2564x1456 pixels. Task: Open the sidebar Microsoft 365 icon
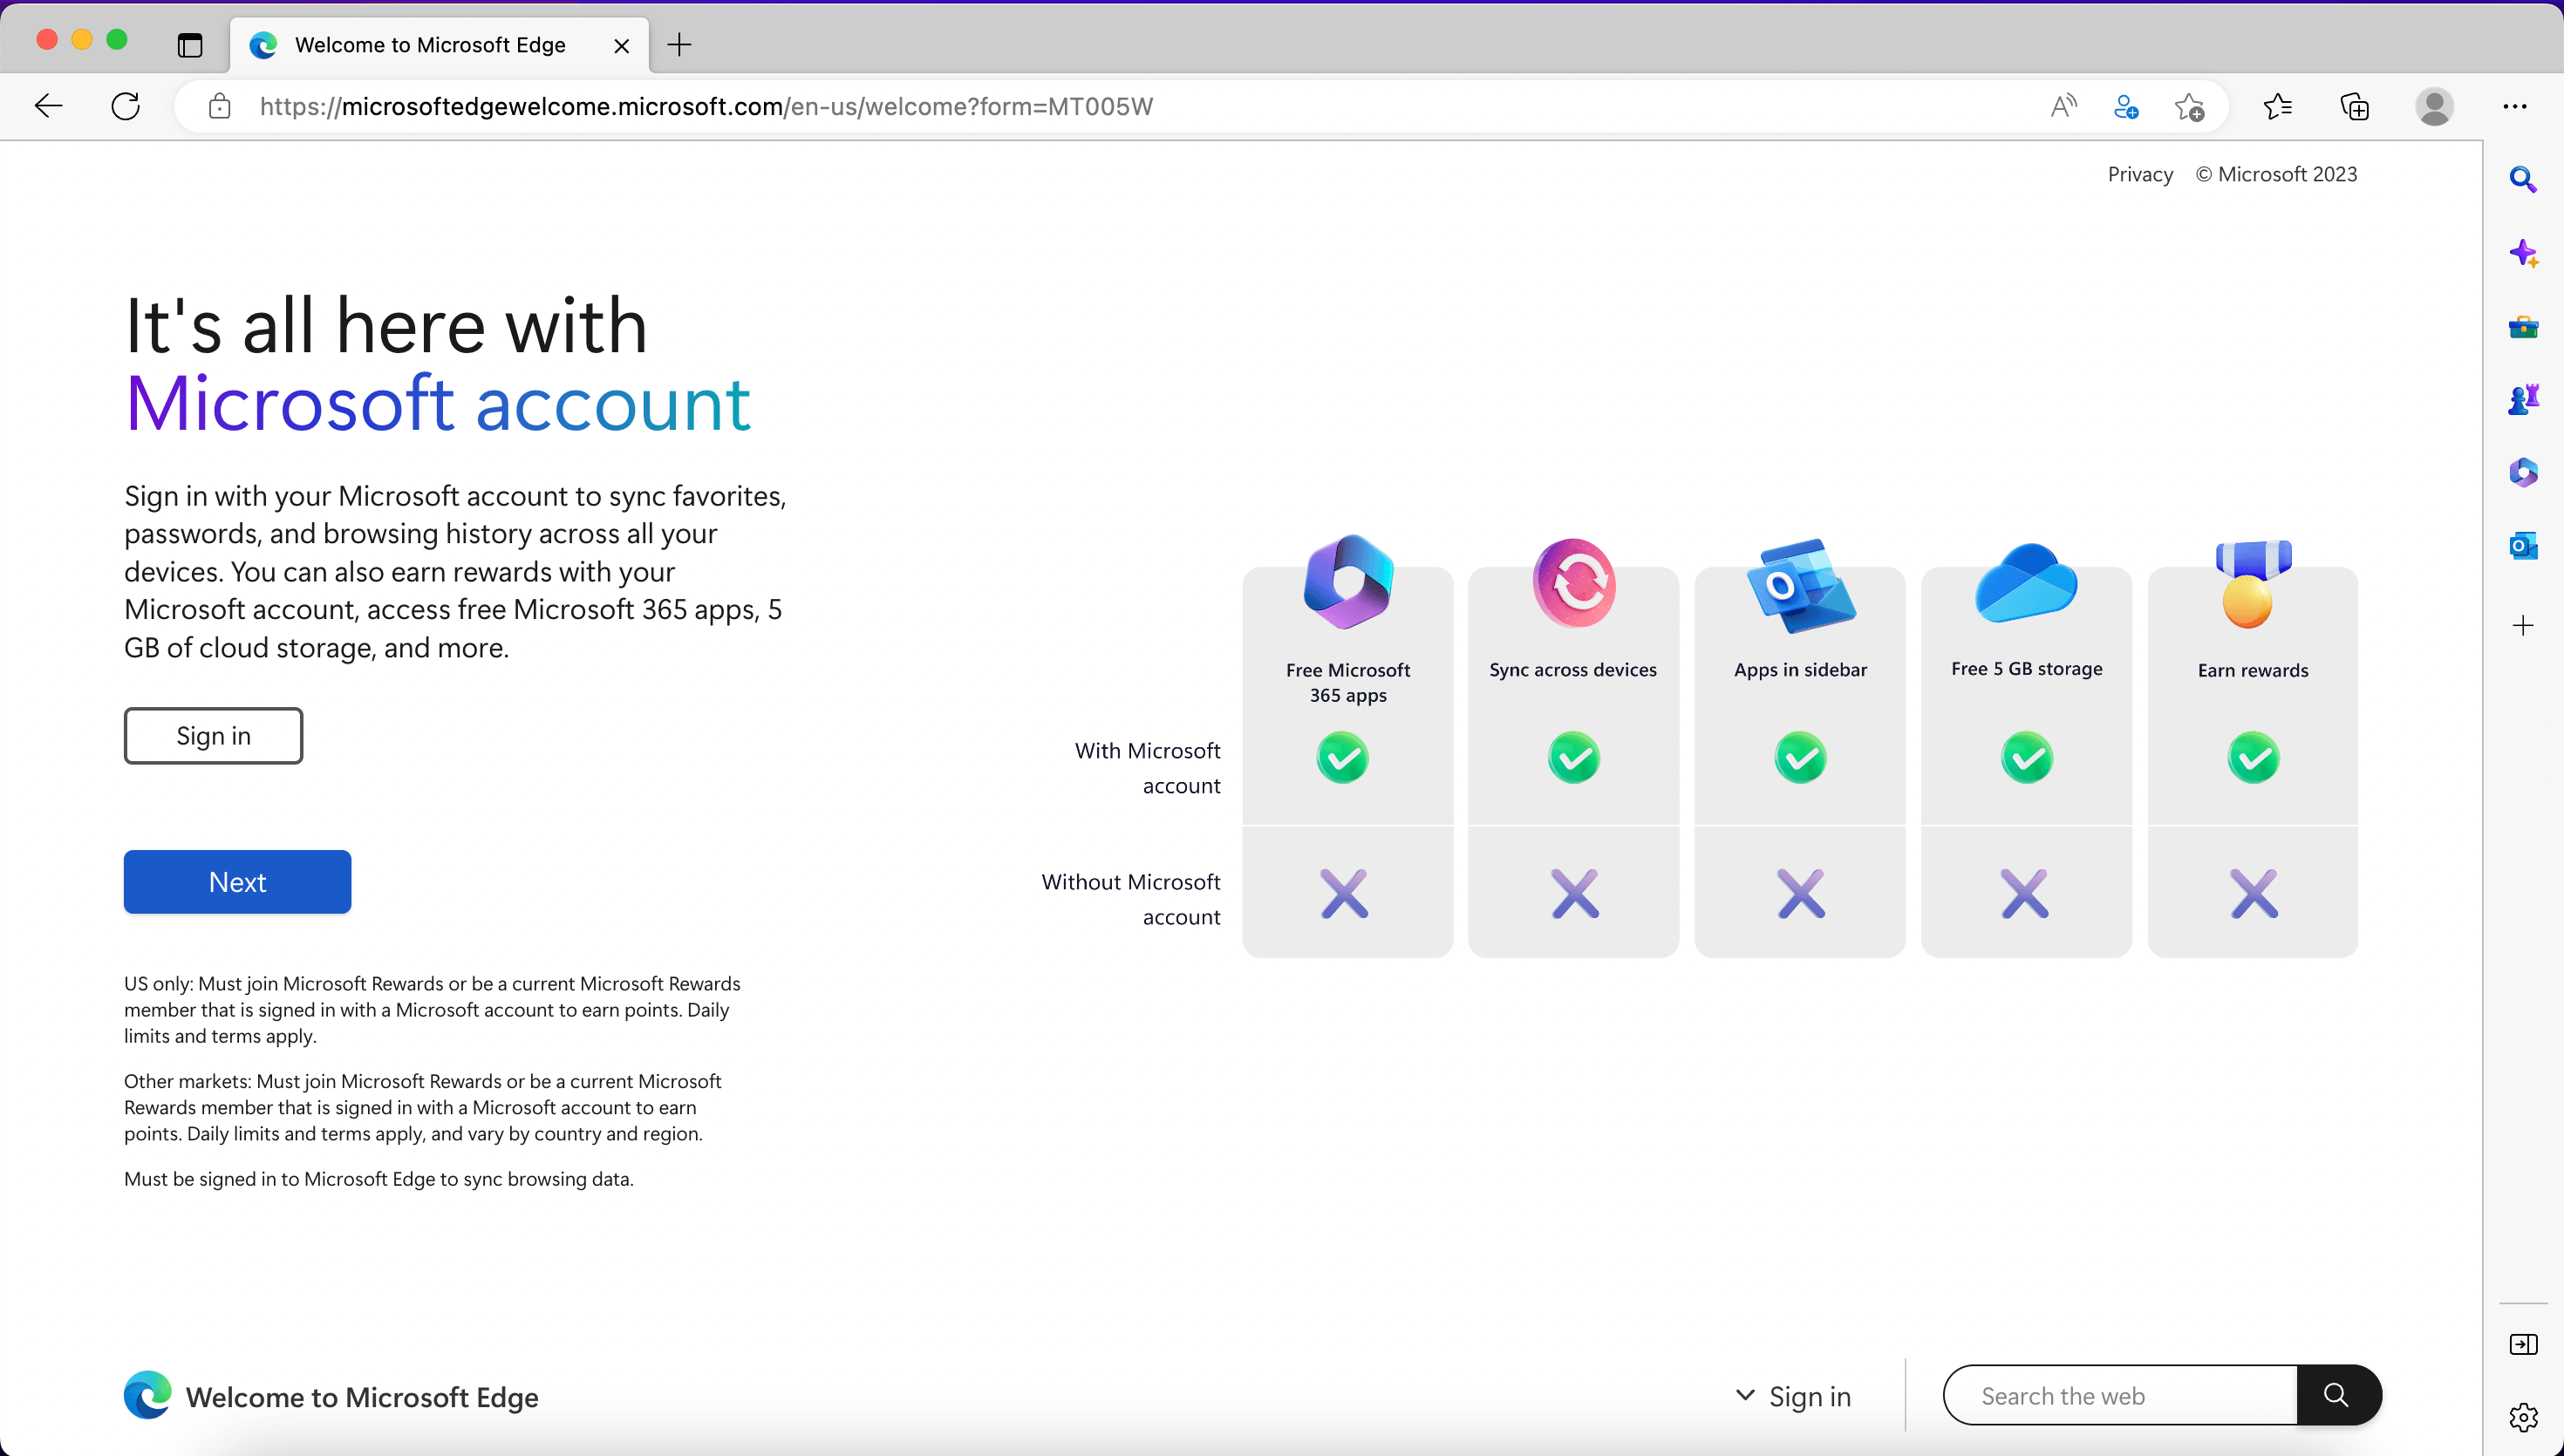tap(2523, 472)
